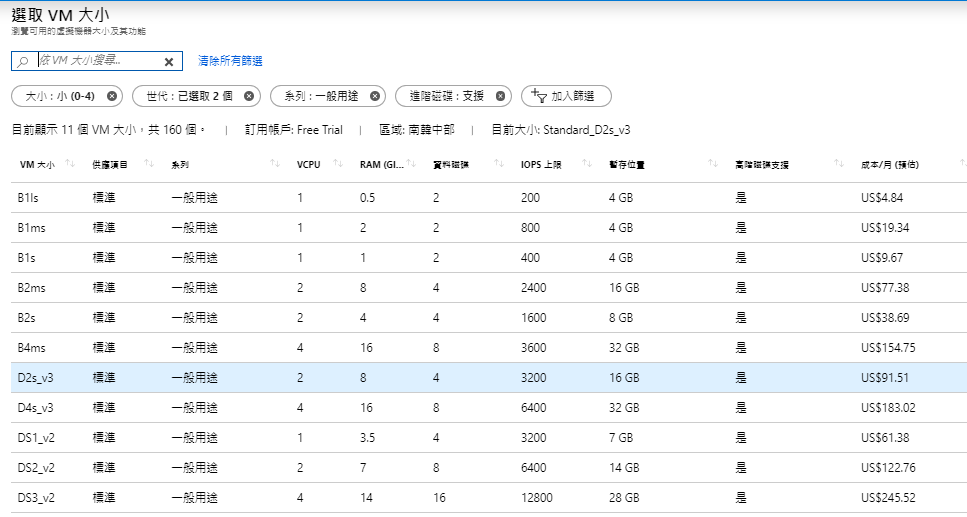The width and height of the screenshot is (967, 517).
Task: Sort by 供應項目 column arrows
Action: click(x=149, y=163)
